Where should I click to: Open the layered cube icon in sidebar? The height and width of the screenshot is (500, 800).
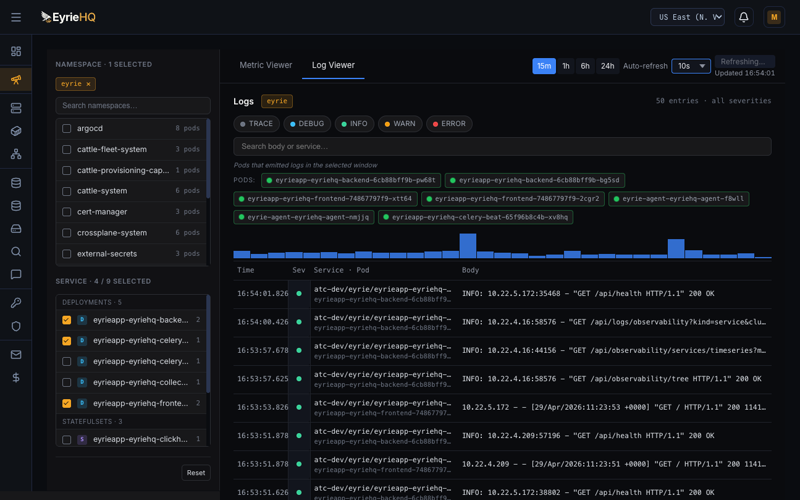[x=16, y=131]
